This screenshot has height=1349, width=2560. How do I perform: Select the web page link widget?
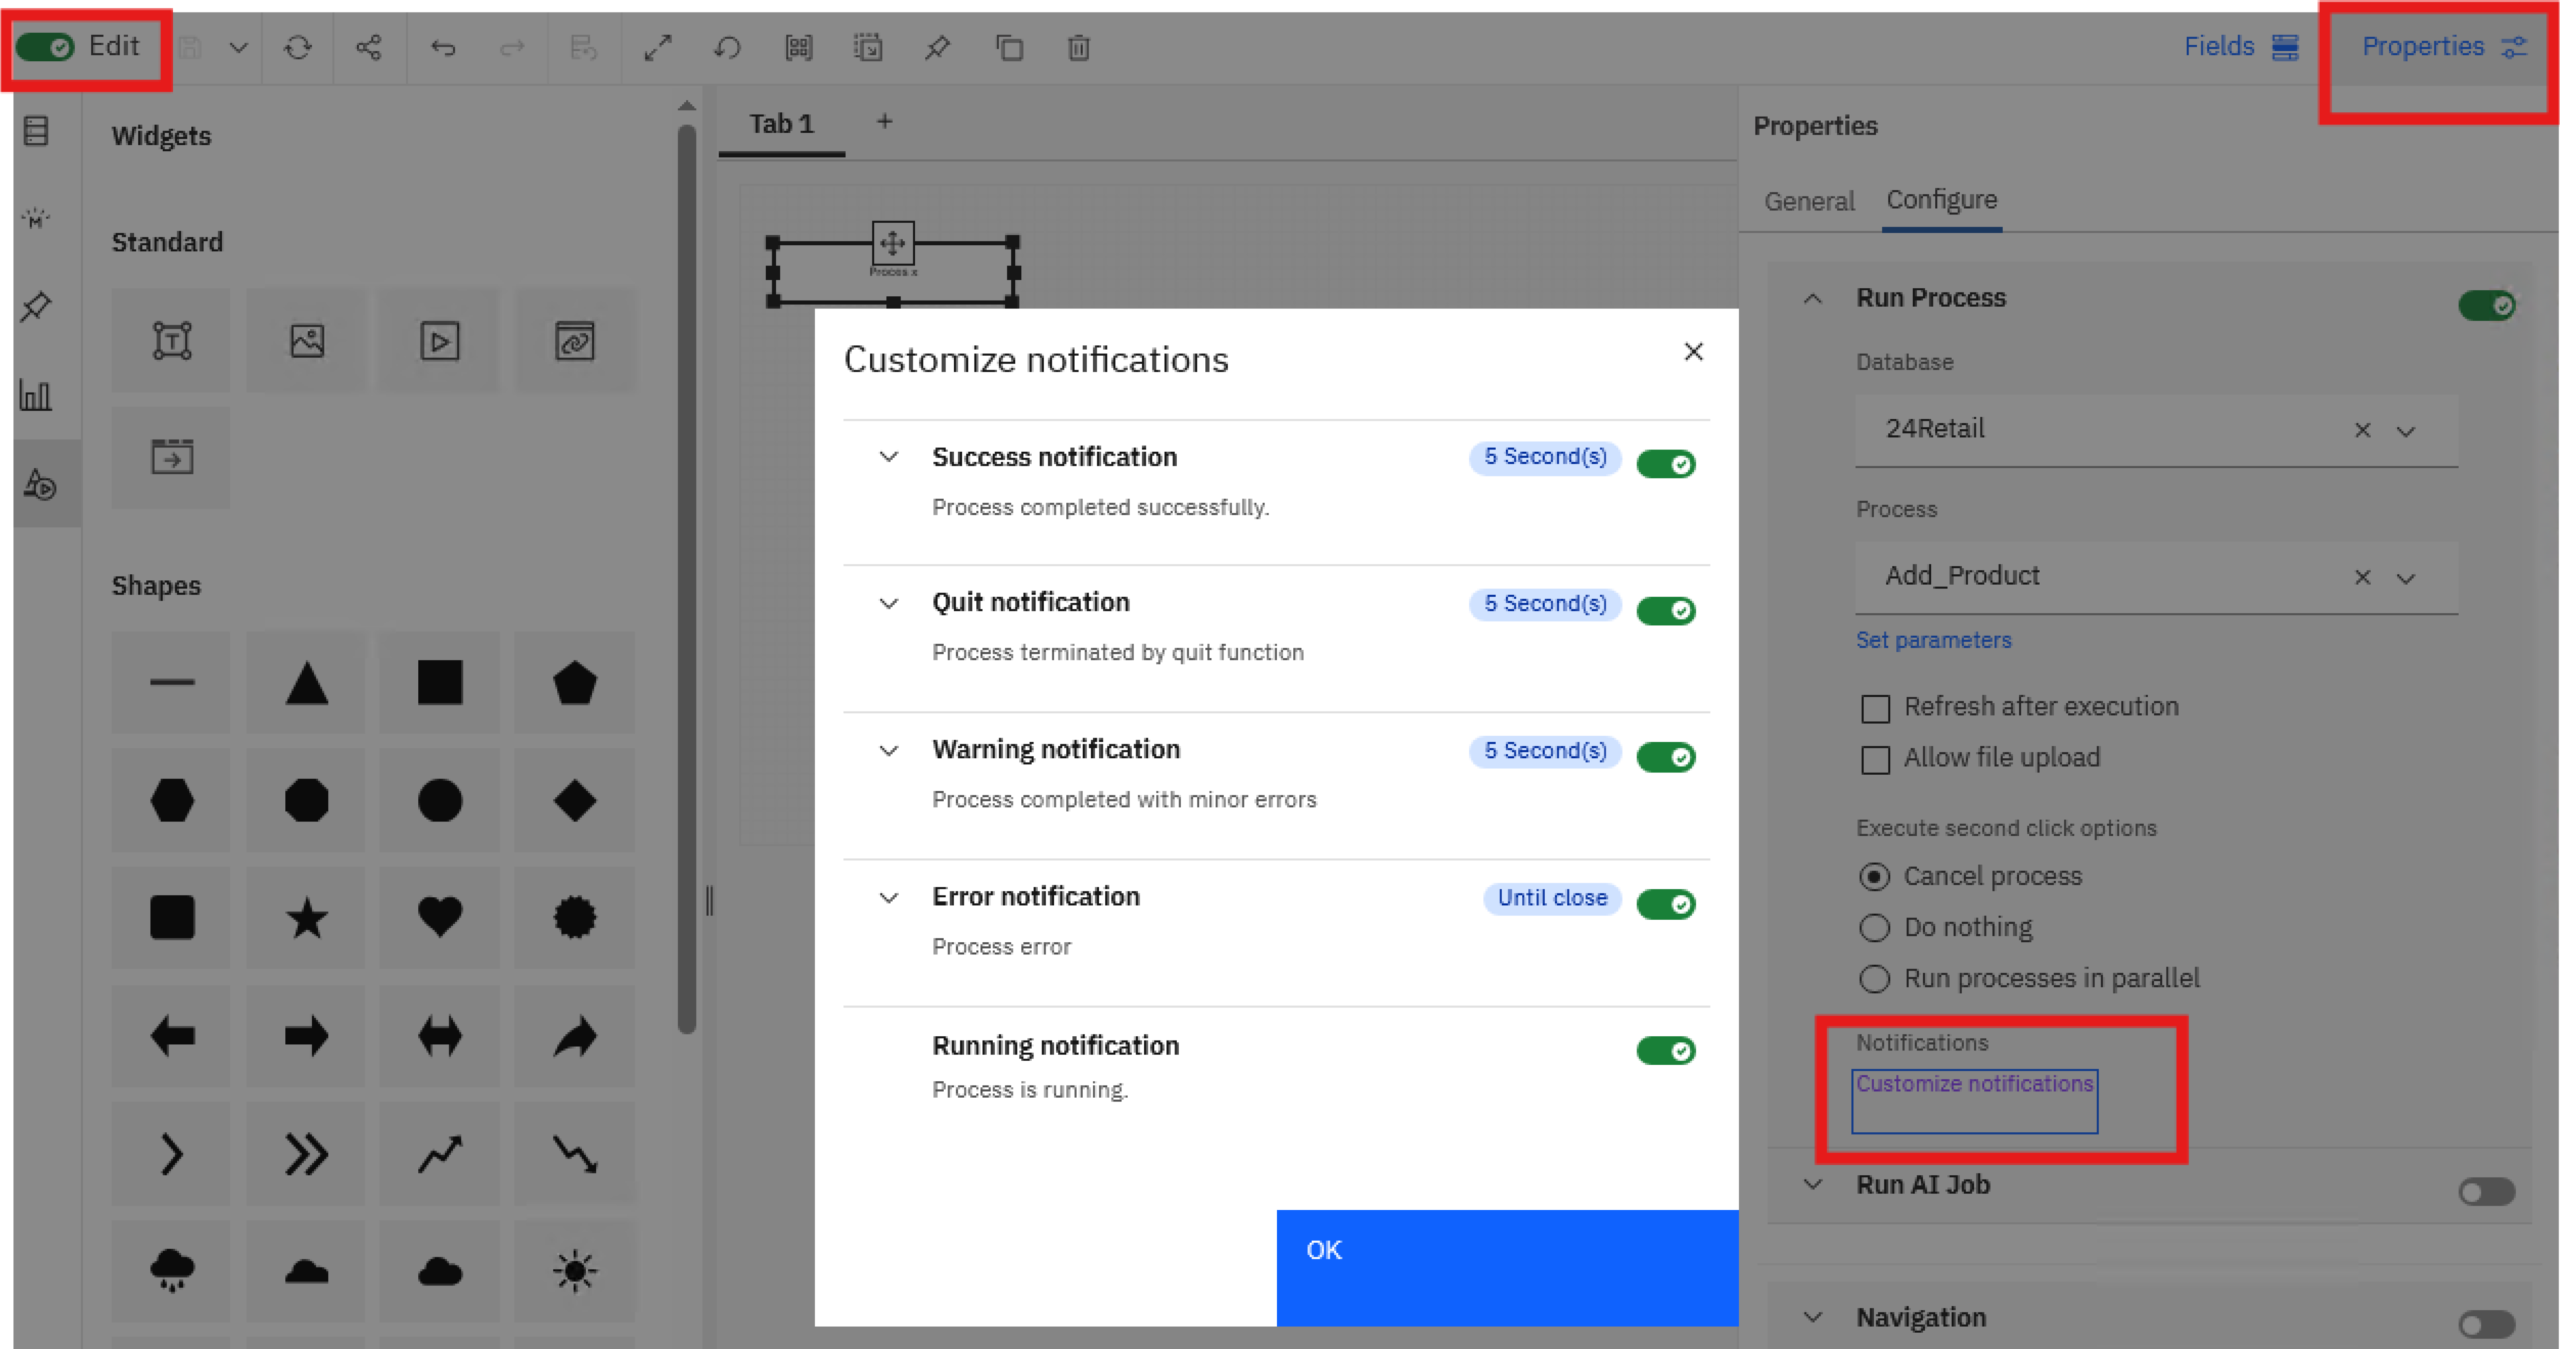575,341
